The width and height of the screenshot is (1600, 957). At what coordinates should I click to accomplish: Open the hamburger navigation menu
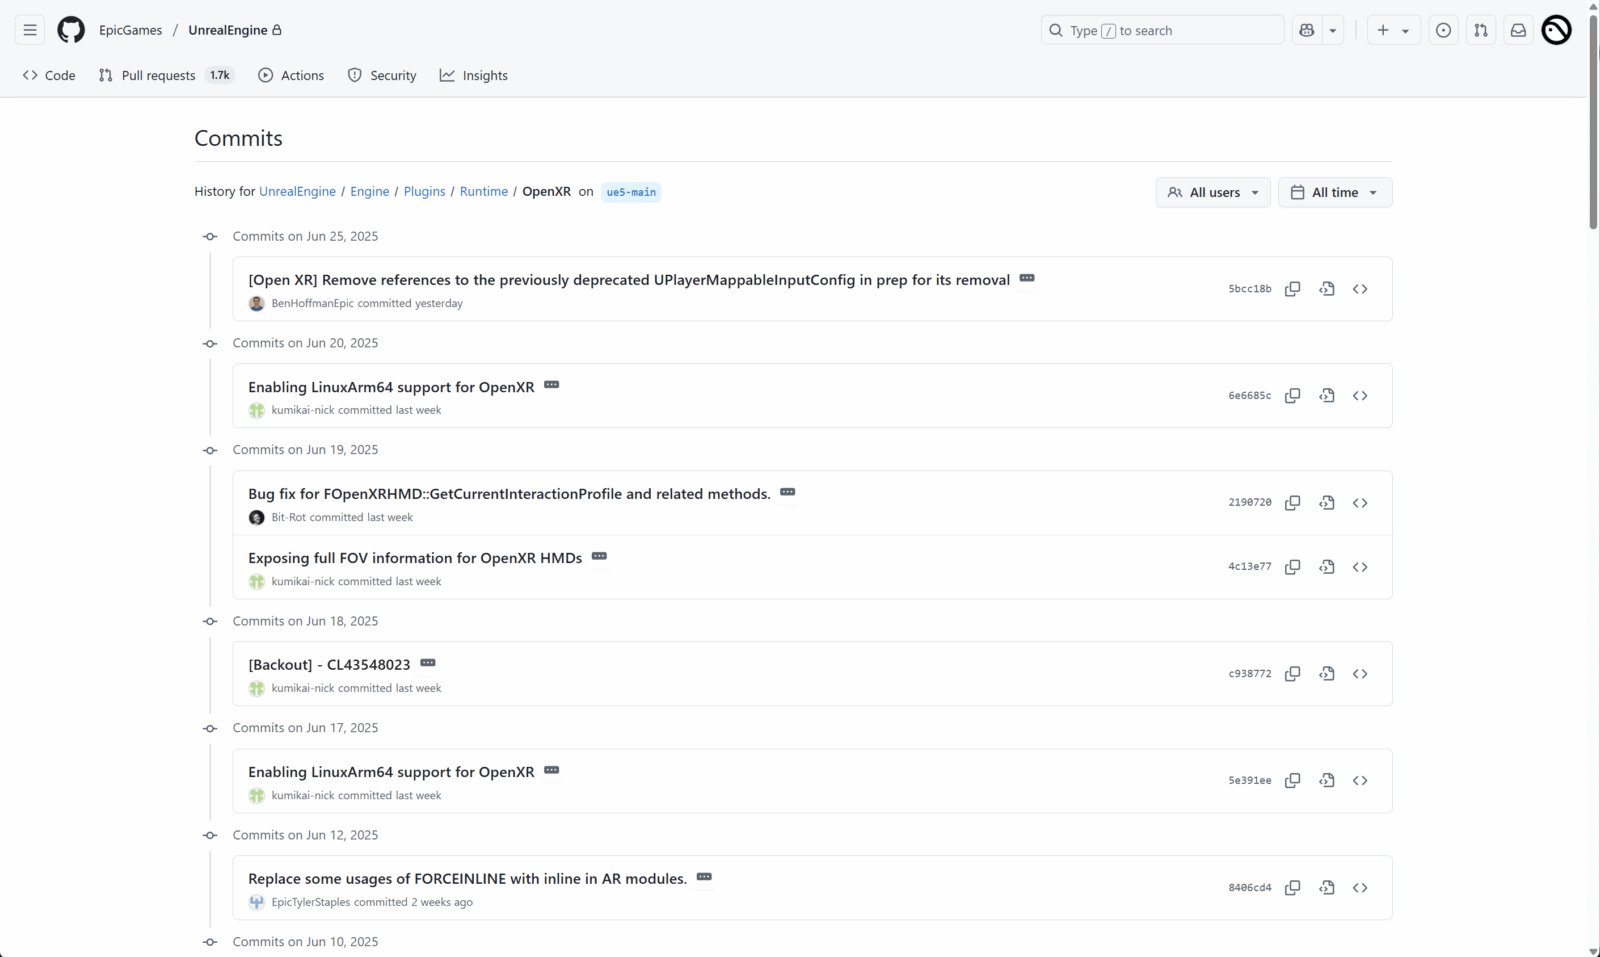[30, 30]
